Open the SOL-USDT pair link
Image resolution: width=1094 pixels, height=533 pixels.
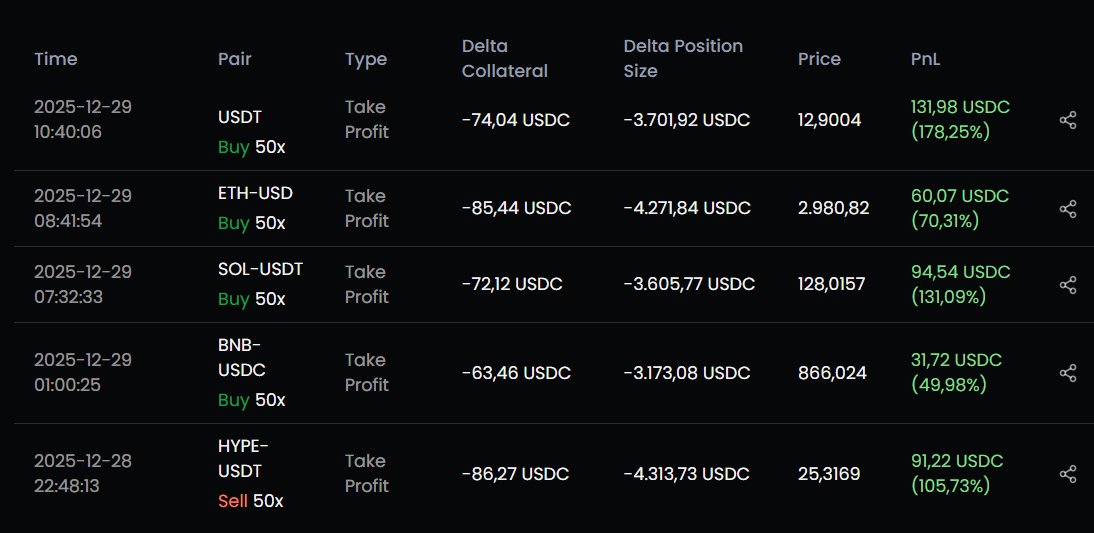(260, 269)
